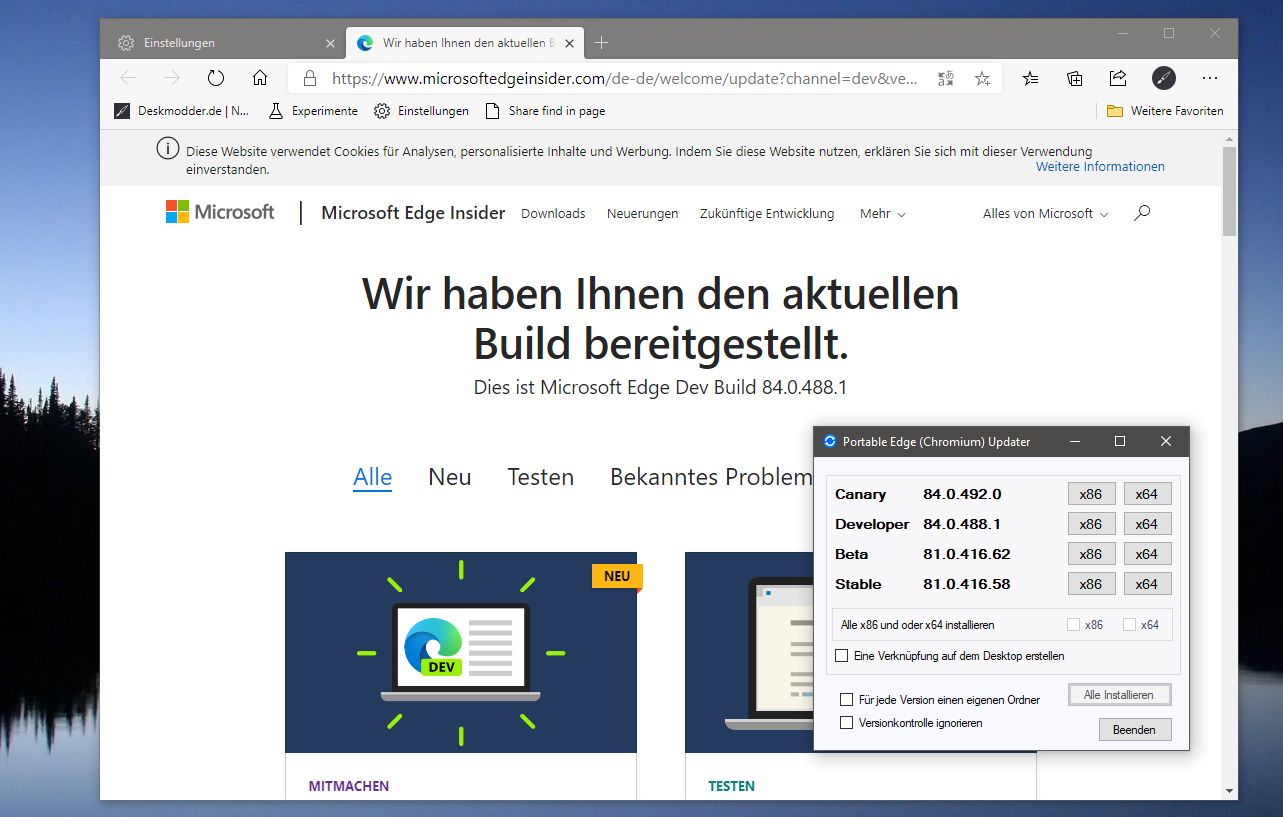Click the NEU badge on DEV card
The height and width of the screenshot is (817, 1283).
coord(617,576)
